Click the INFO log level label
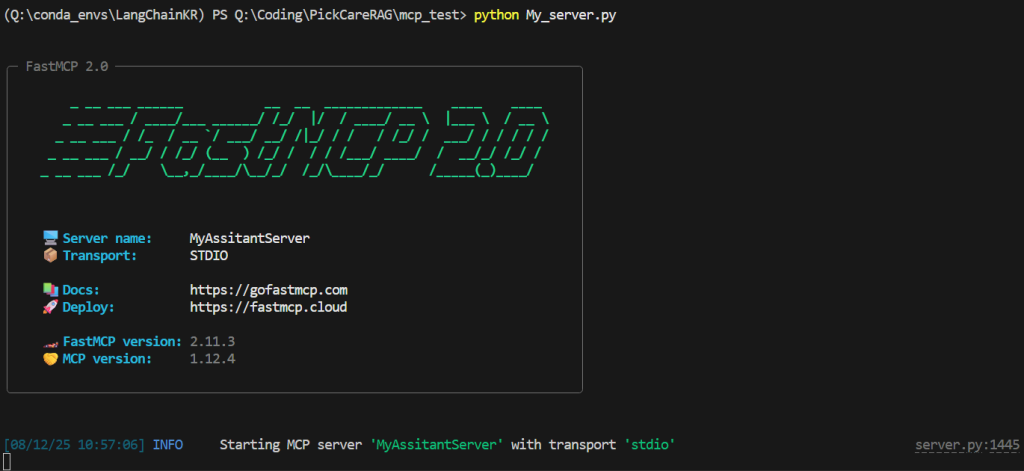 coord(168,443)
